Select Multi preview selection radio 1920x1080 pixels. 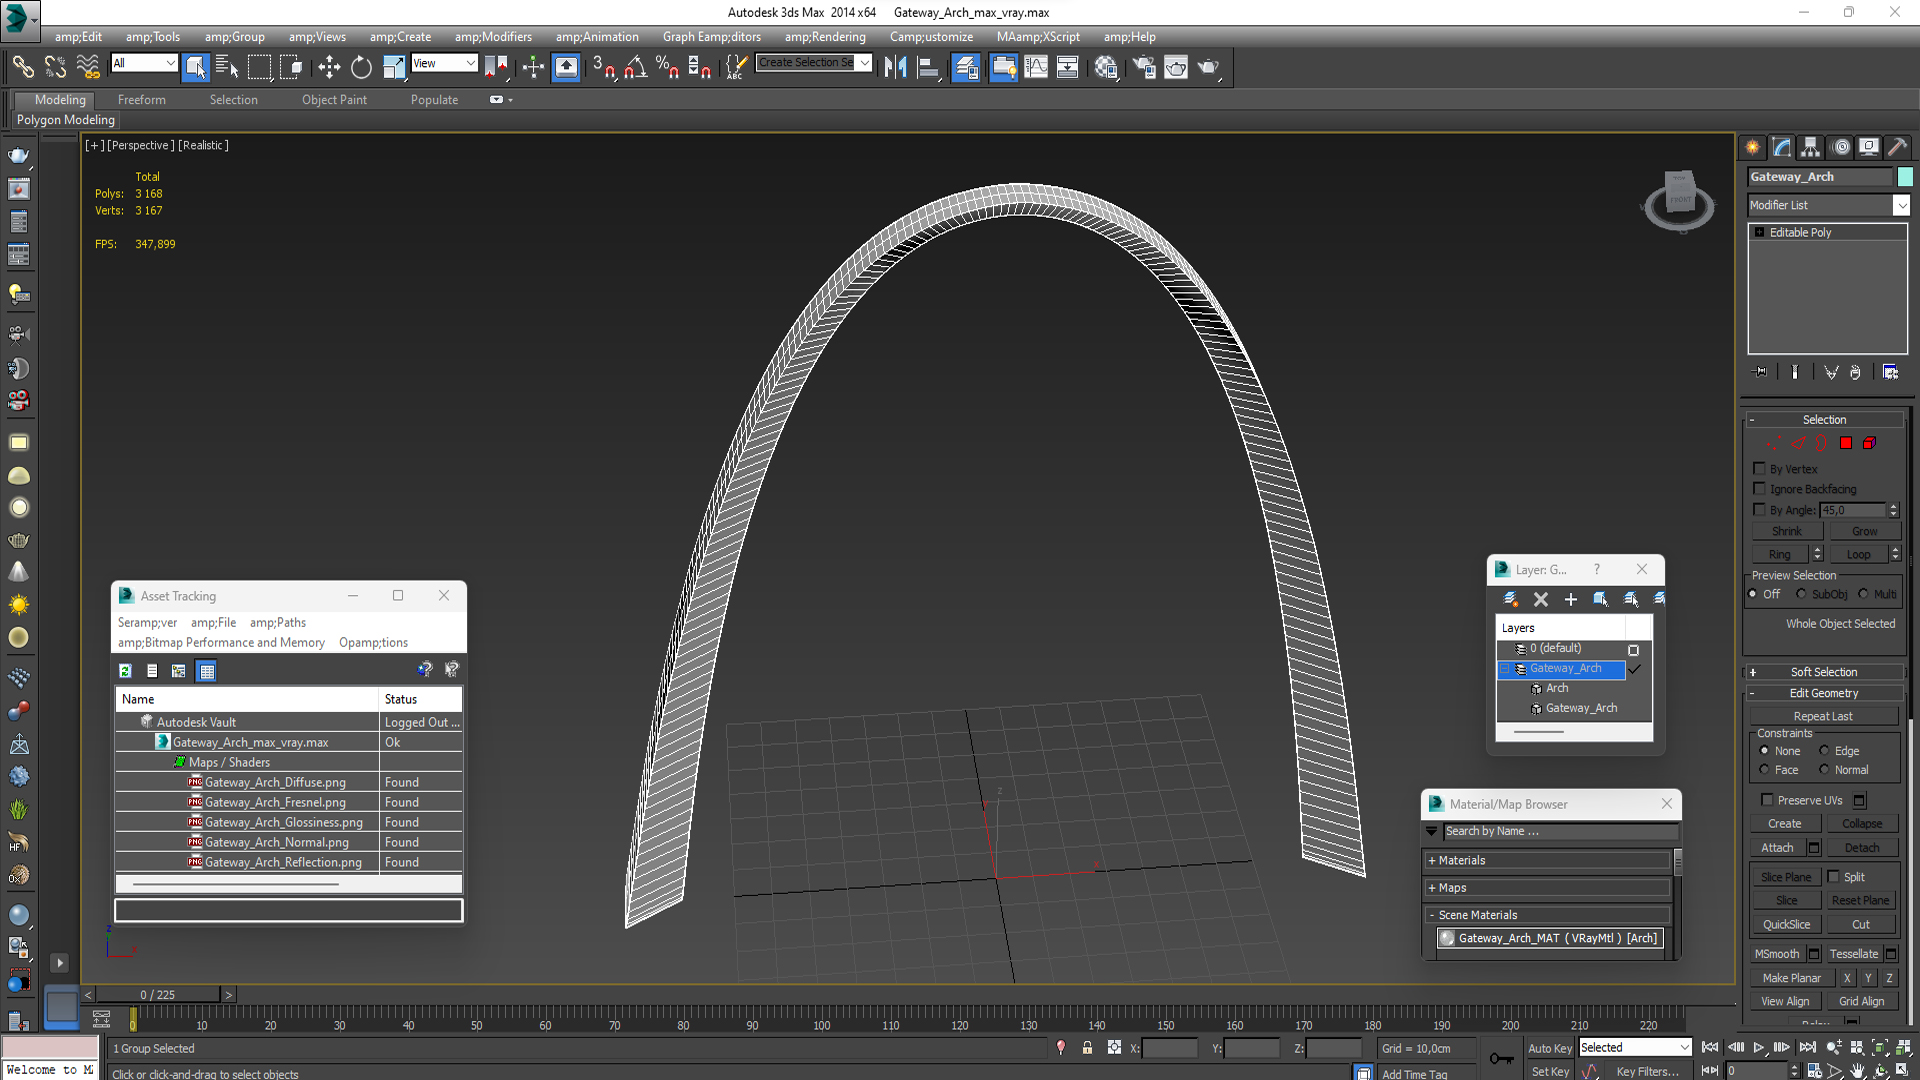click(x=1864, y=594)
